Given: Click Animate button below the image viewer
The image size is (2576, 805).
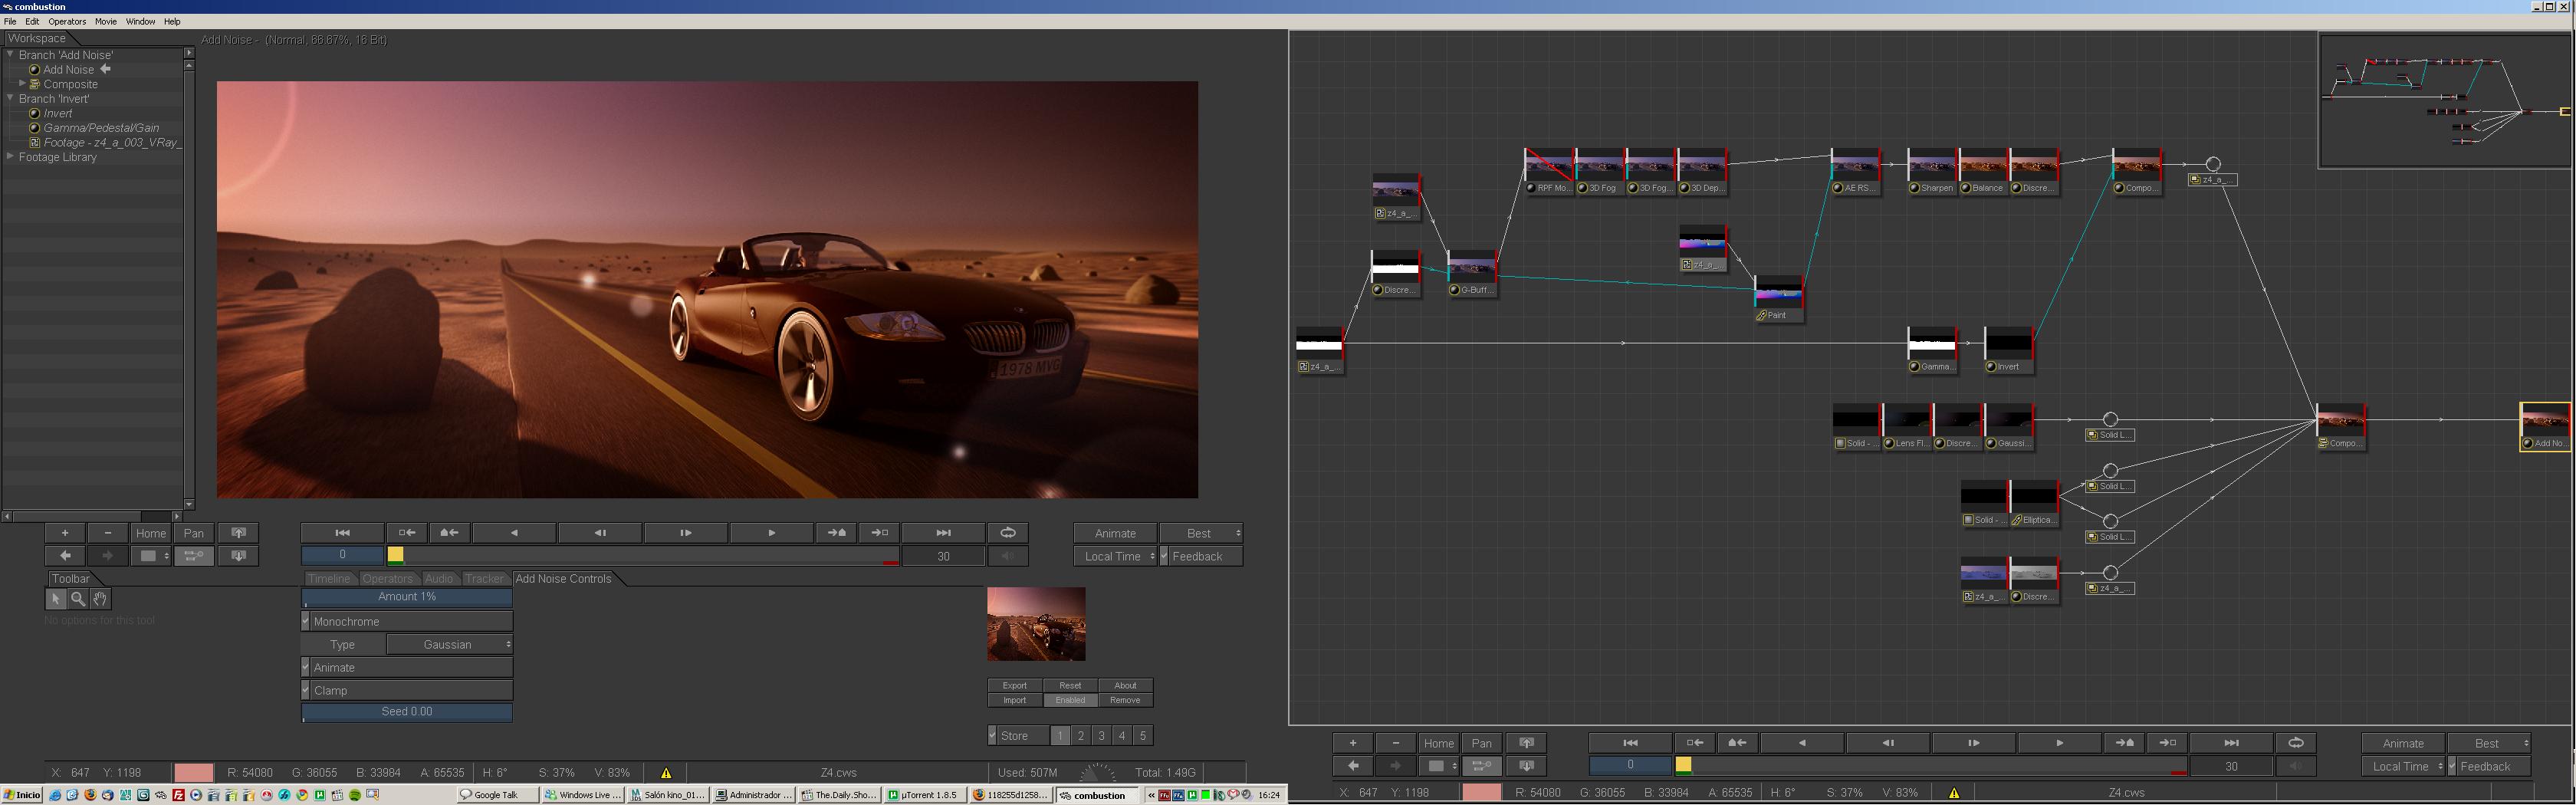Looking at the screenshot, I should 1115,533.
